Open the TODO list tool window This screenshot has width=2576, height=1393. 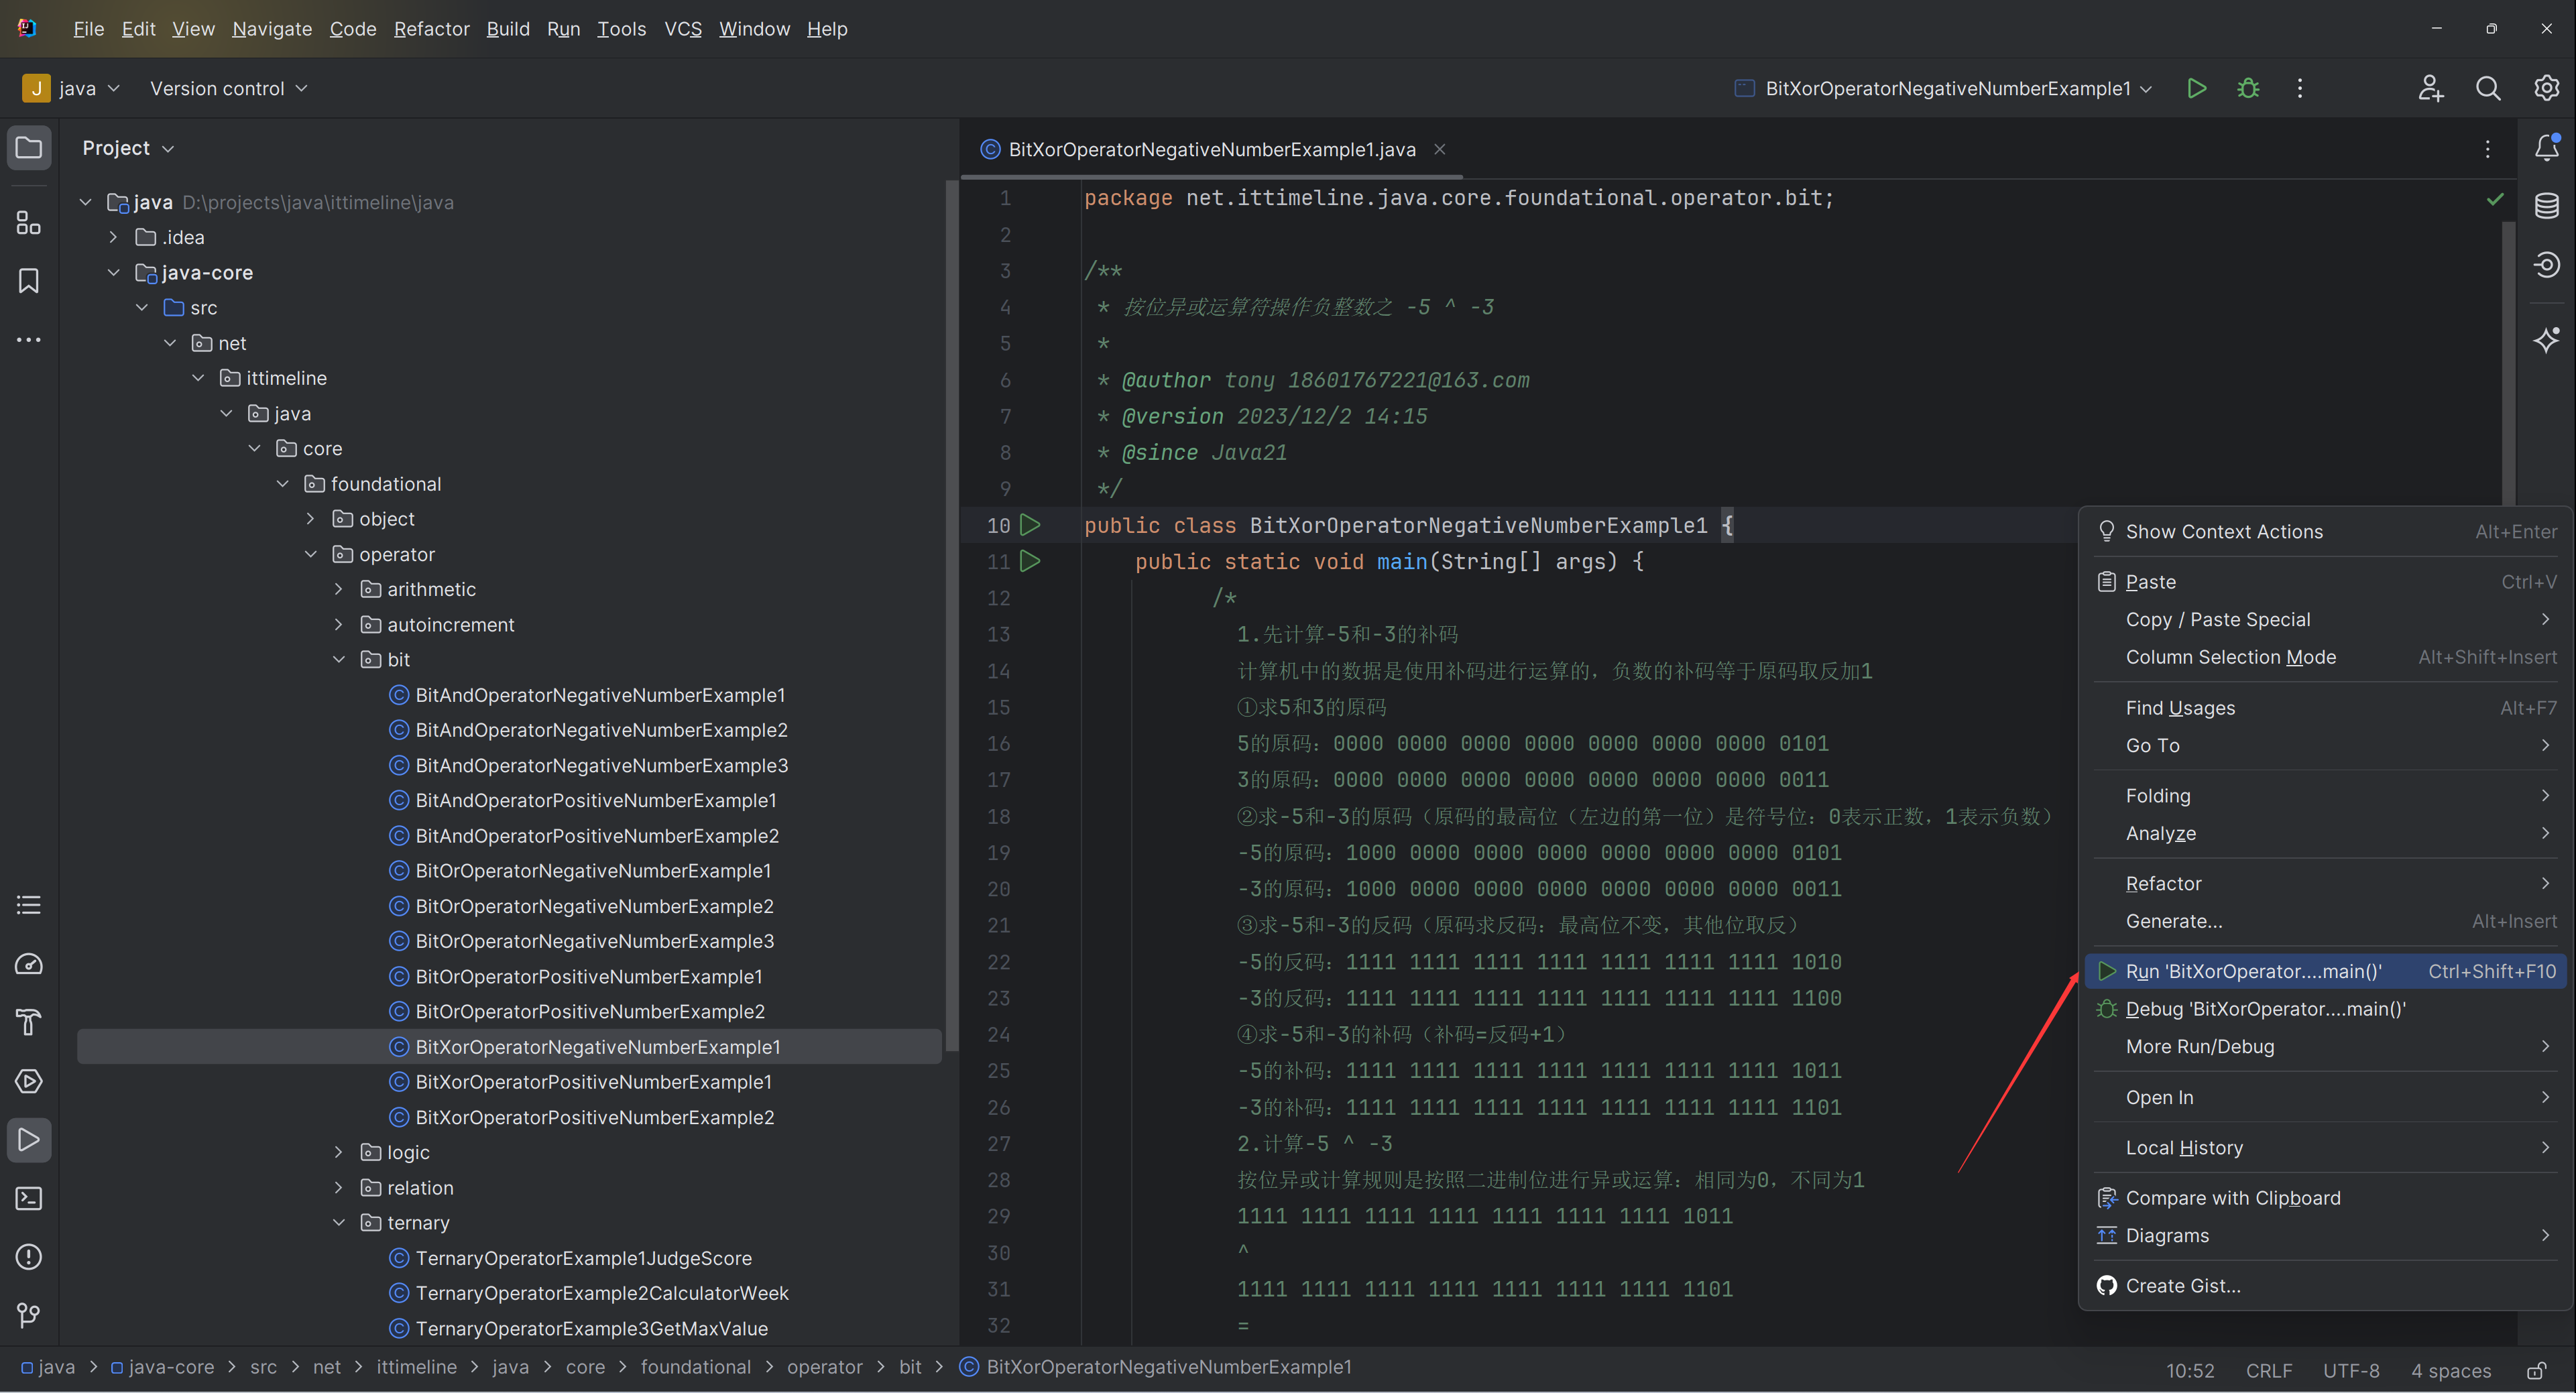[29, 905]
